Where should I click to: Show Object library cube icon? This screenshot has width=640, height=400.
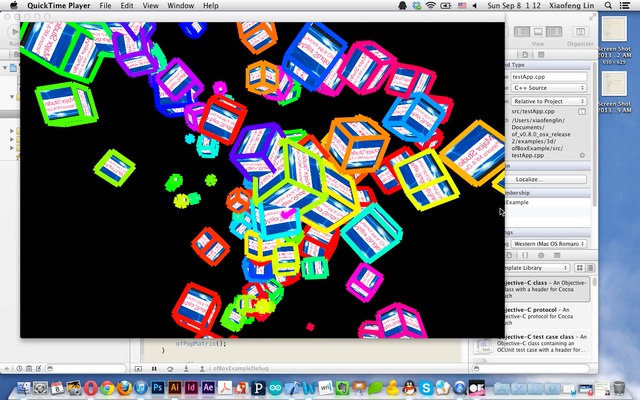click(541, 255)
